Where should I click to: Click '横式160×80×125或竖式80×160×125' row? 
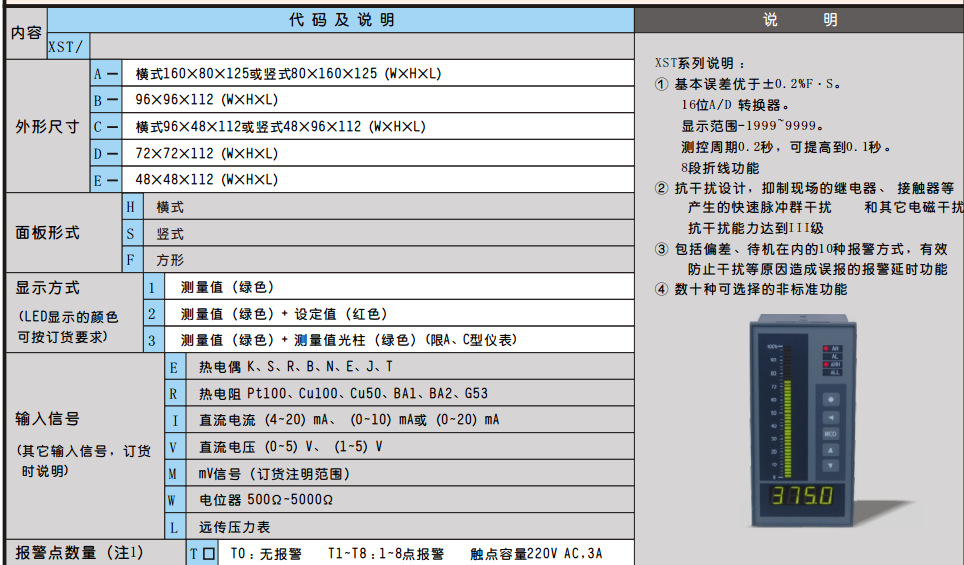[378, 74]
